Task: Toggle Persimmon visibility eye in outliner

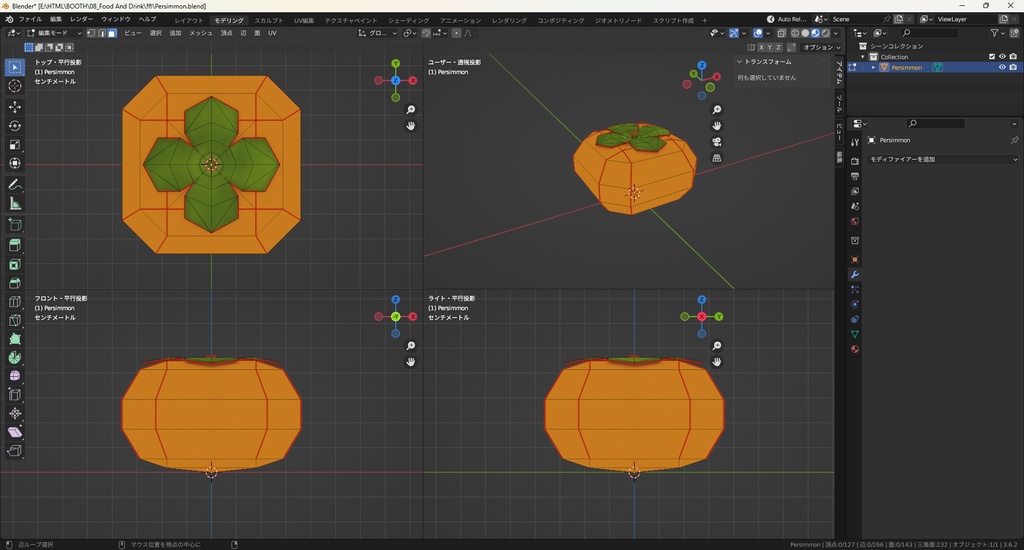Action: click(x=1002, y=68)
